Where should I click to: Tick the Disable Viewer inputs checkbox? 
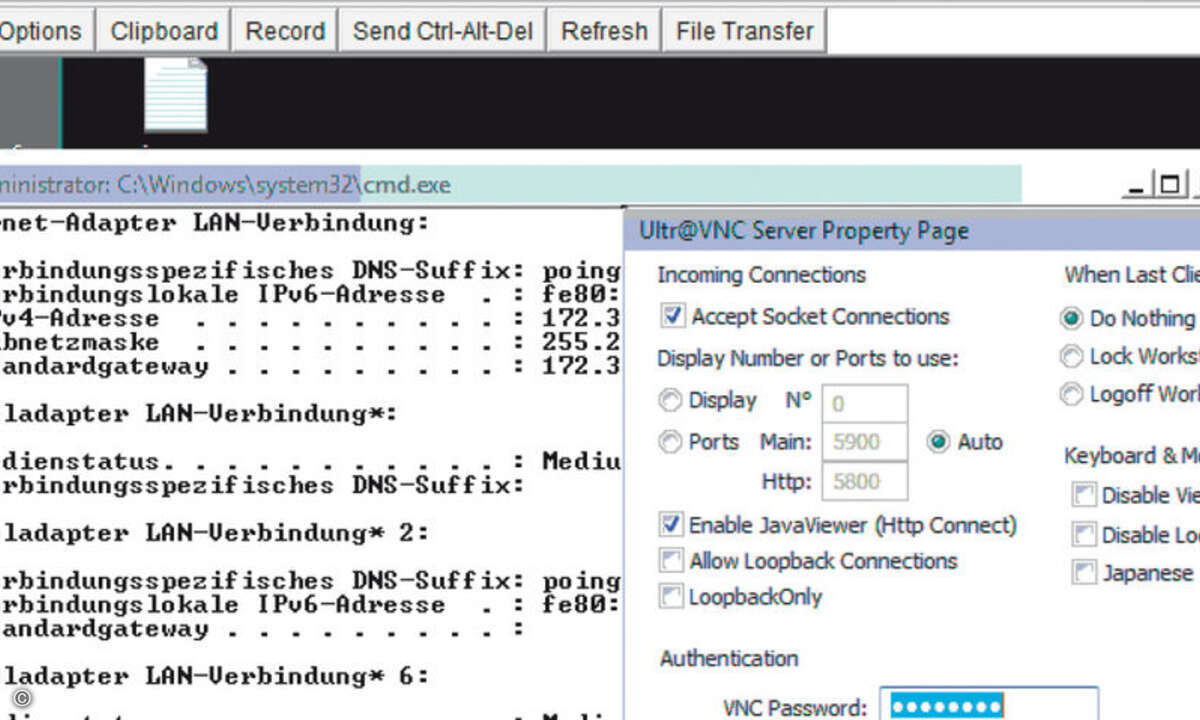1083,495
